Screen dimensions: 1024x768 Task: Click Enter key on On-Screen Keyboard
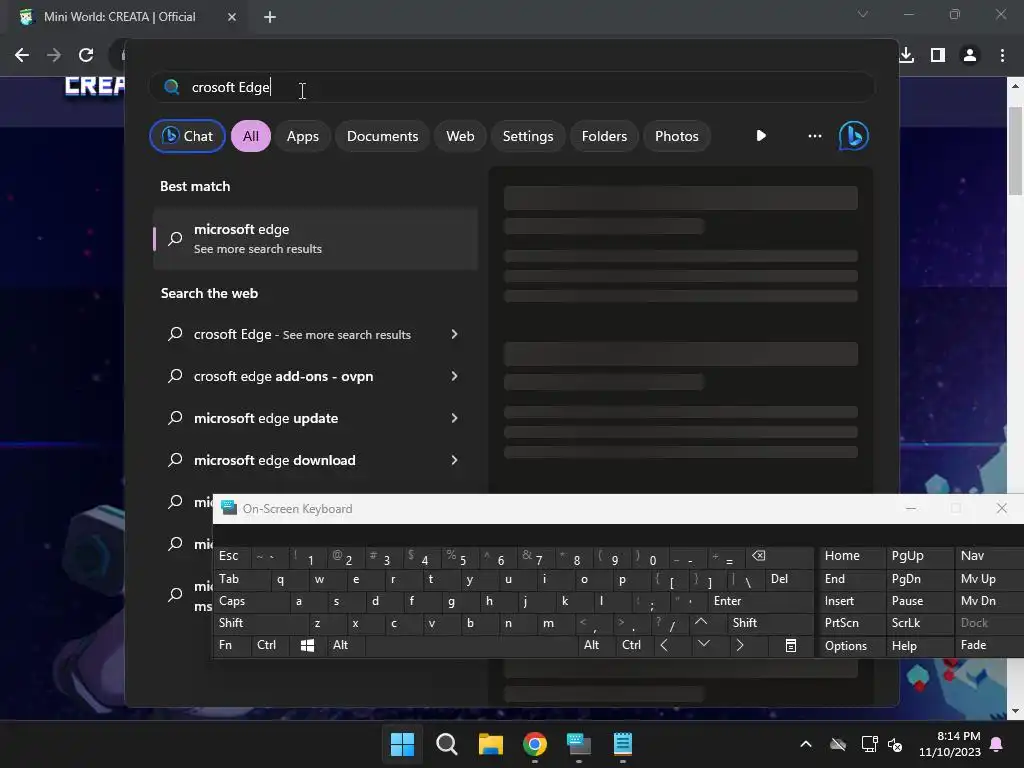coord(759,601)
